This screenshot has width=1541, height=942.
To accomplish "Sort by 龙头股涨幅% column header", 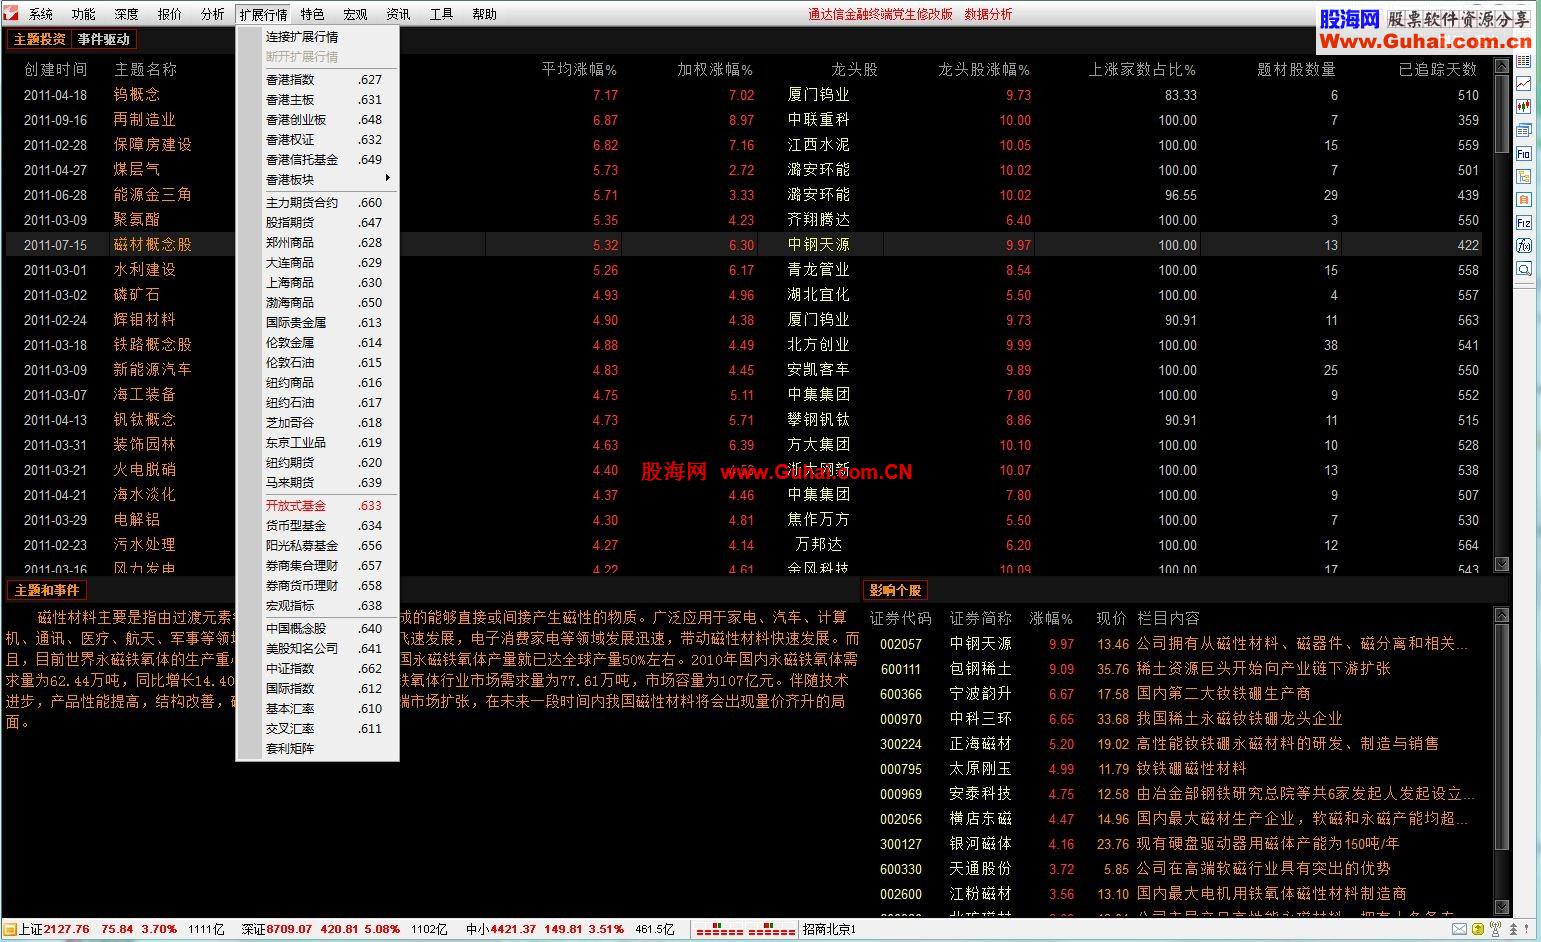I will [x=984, y=70].
